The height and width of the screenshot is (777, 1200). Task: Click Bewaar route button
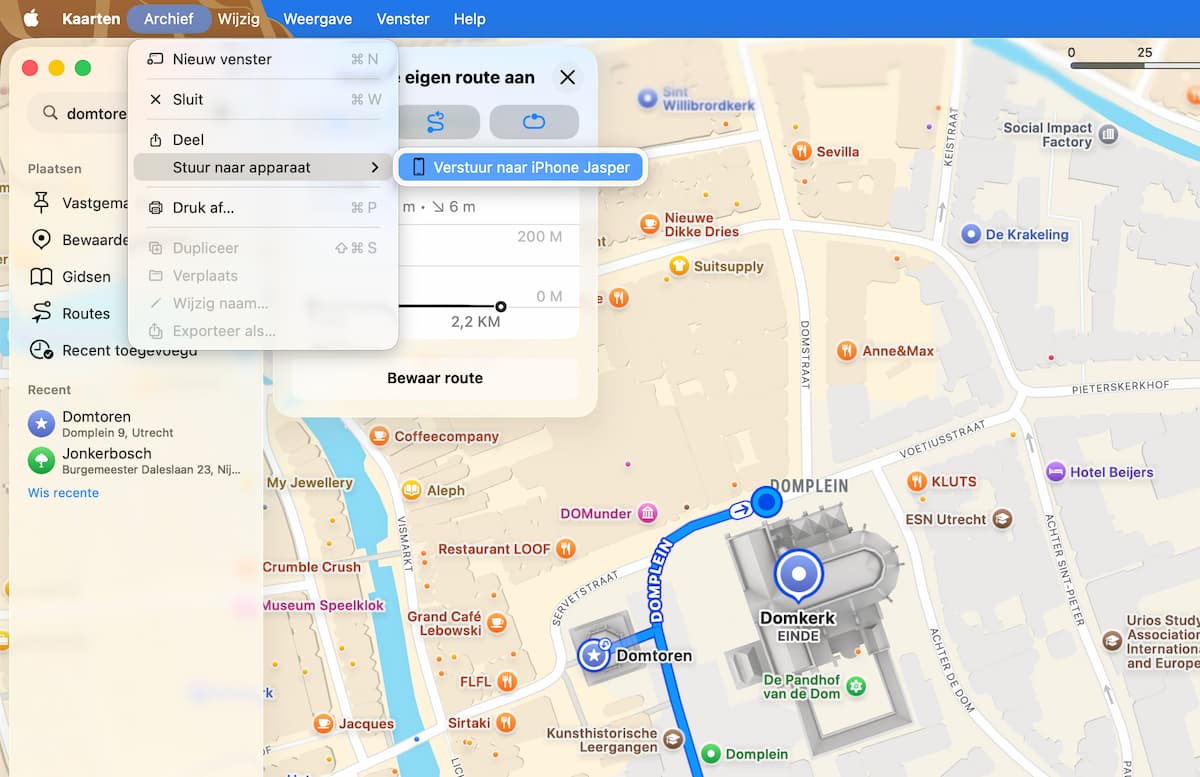click(x=435, y=378)
